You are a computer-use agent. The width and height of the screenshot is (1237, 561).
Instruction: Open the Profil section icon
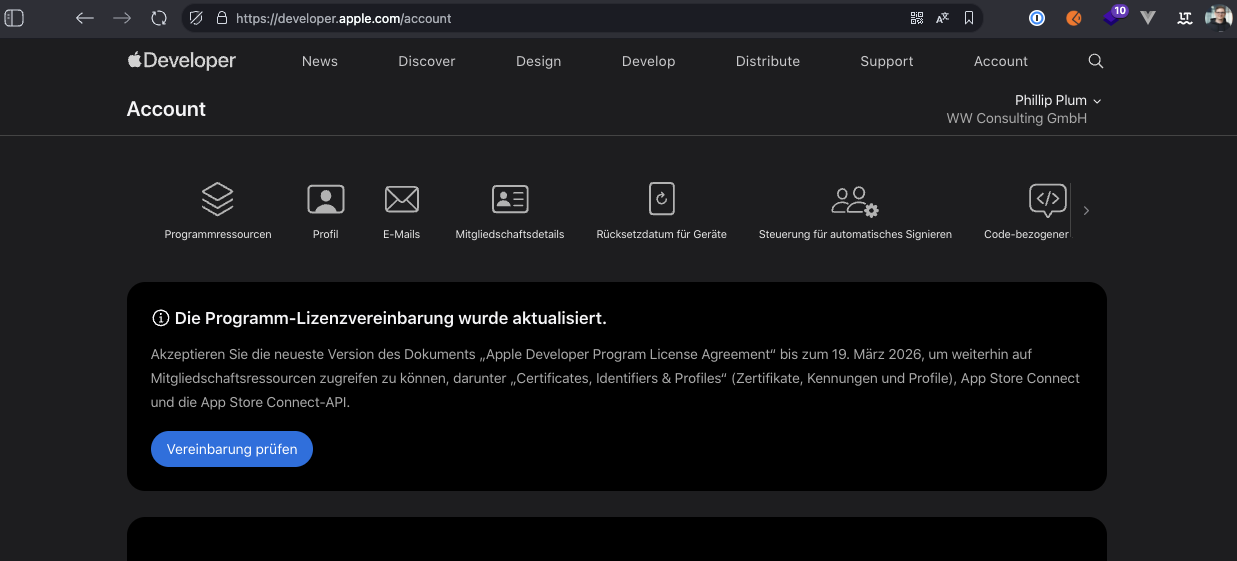click(x=325, y=200)
